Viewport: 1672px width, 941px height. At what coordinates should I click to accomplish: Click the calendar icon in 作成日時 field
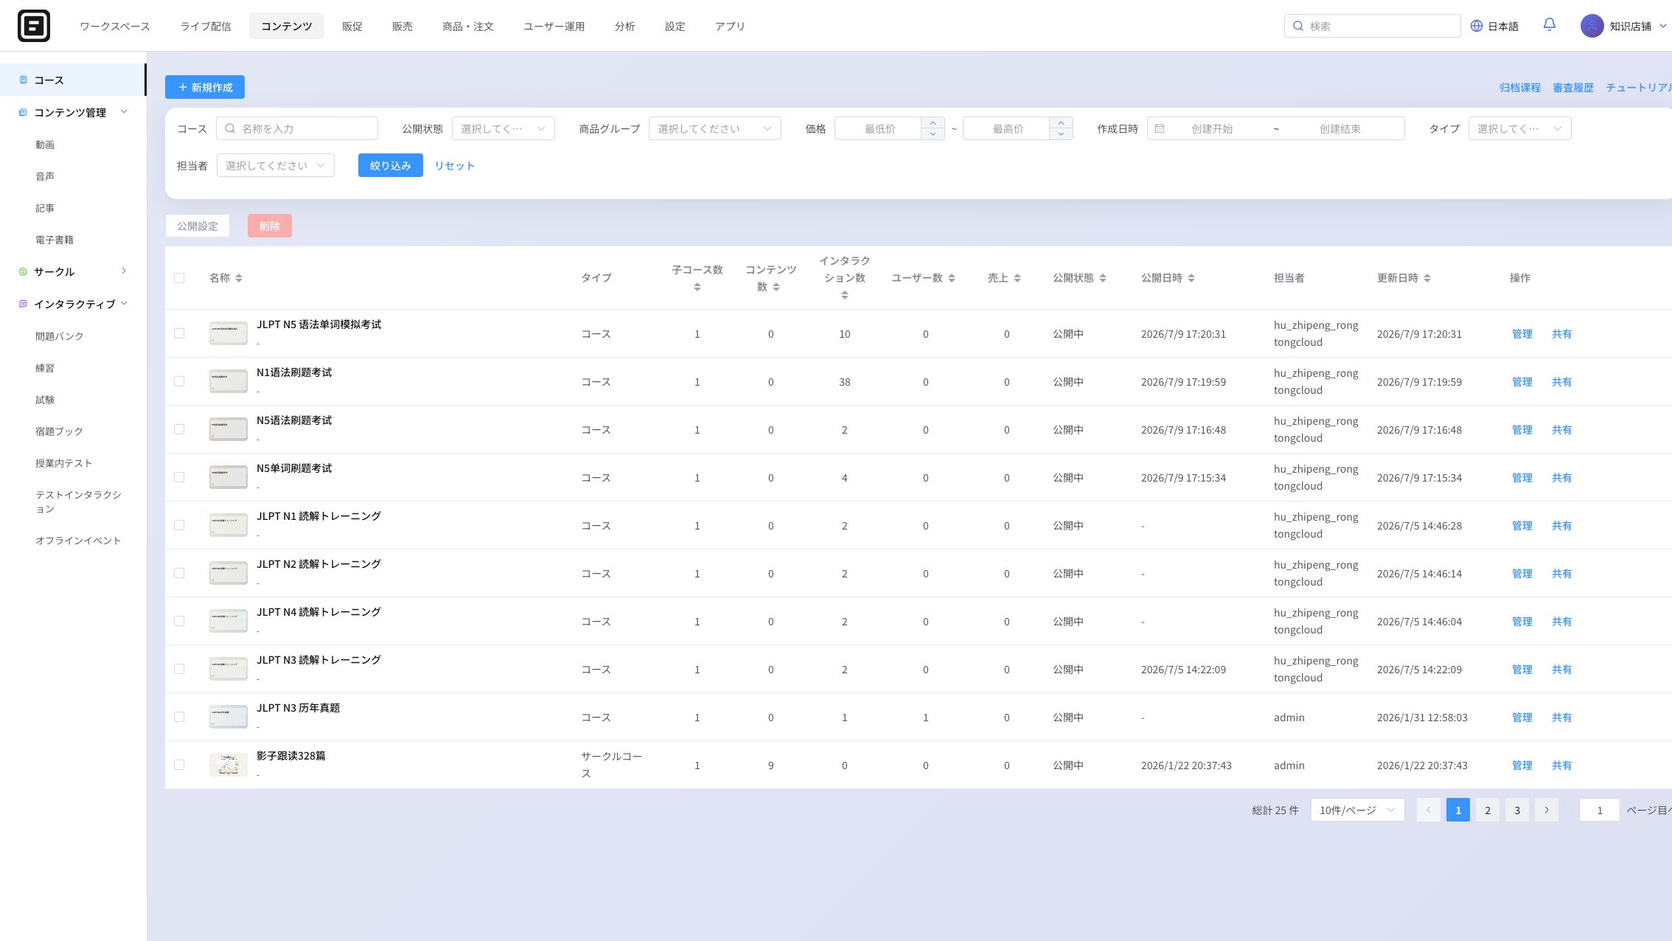pos(1160,129)
